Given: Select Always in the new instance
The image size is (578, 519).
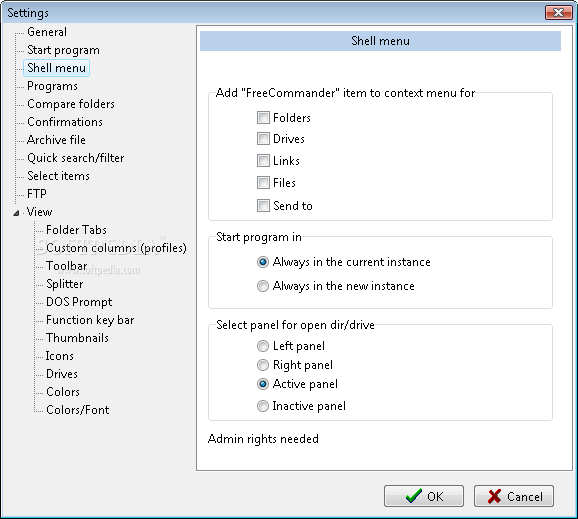Looking at the screenshot, I should point(262,286).
